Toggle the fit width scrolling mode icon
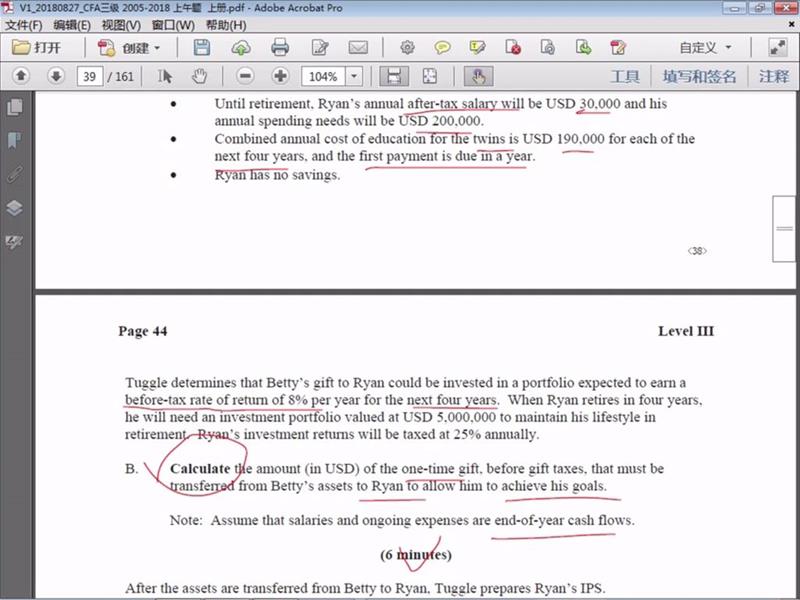 [x=394, y=77]
